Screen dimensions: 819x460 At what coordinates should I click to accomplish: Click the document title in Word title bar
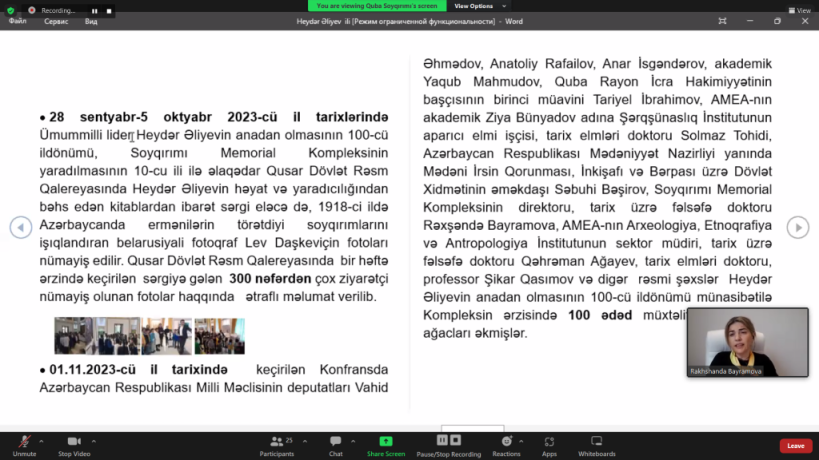click(410, 21)
